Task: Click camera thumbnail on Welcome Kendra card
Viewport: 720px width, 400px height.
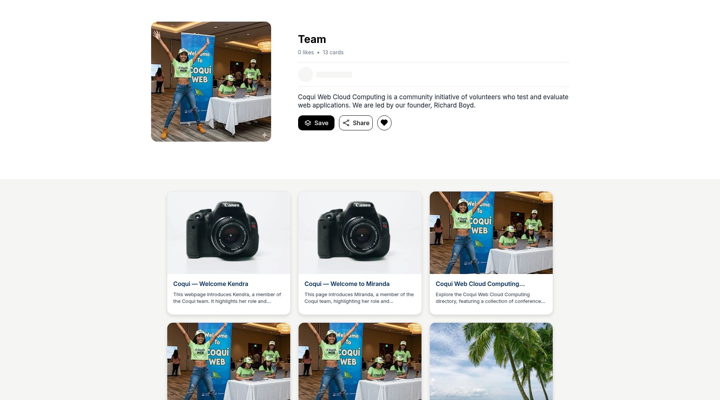Action: (229, 233)
